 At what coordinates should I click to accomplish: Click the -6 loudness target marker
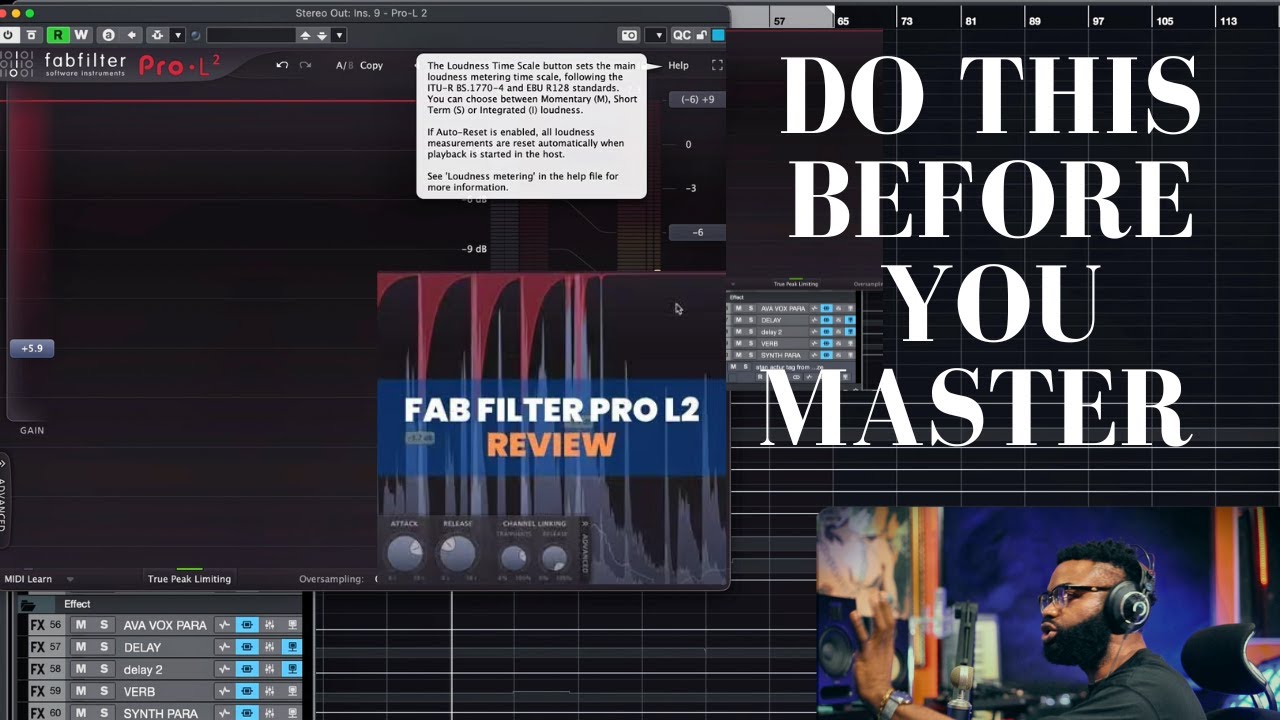697,232
